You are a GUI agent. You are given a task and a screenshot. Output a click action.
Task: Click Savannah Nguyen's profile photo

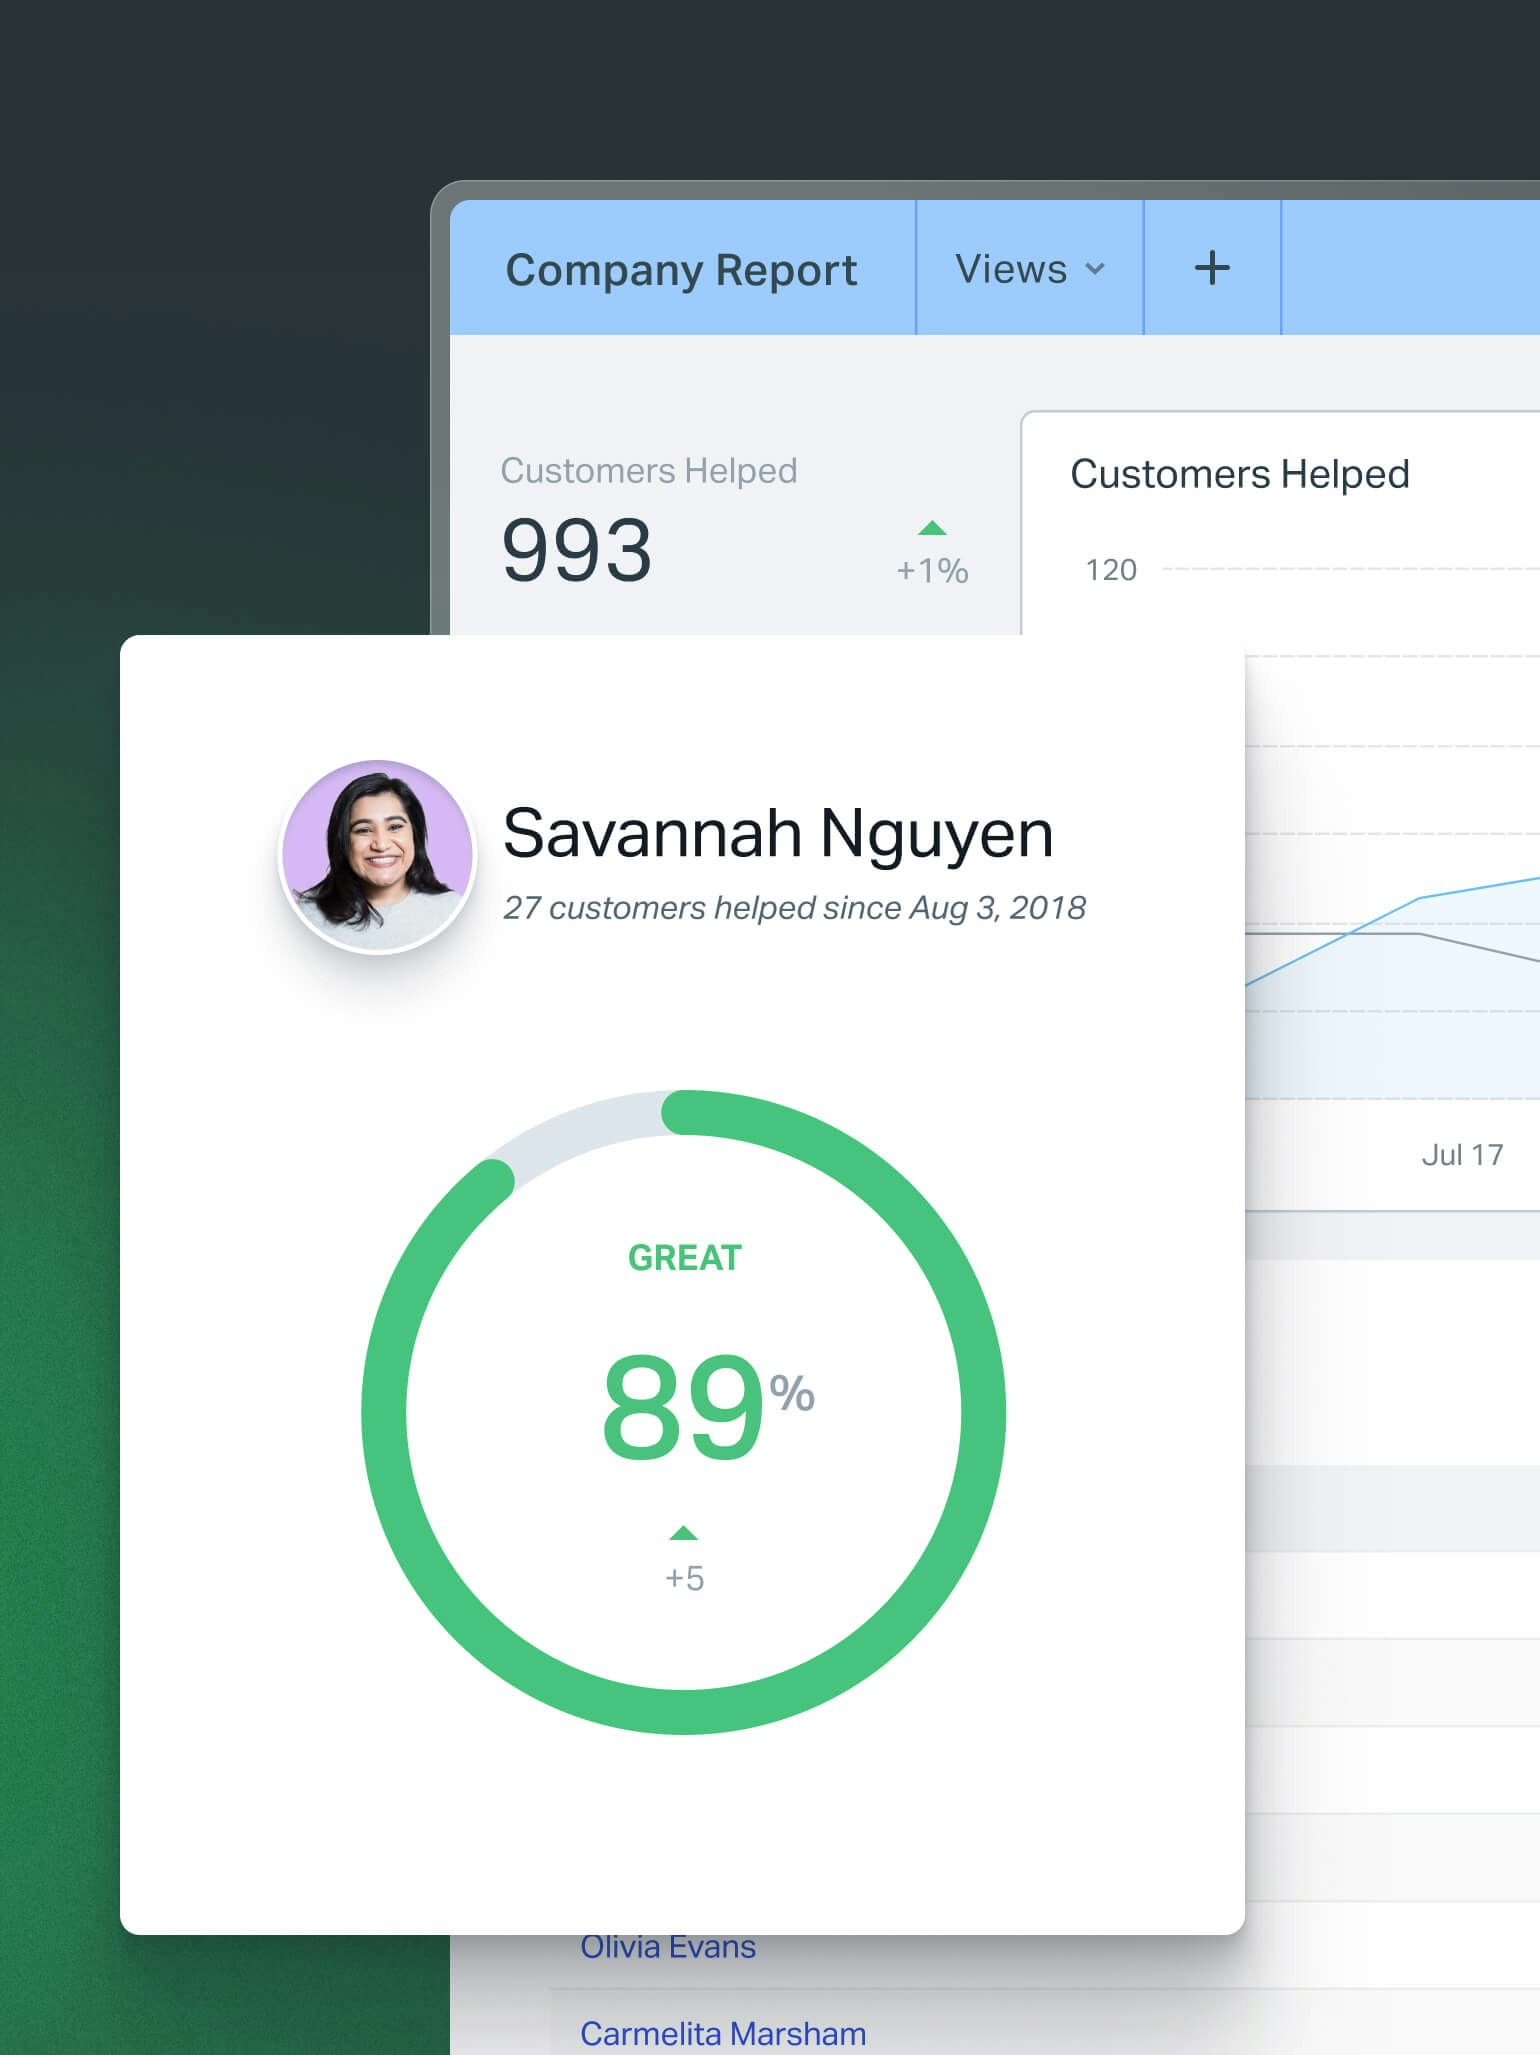coord(377,856)
